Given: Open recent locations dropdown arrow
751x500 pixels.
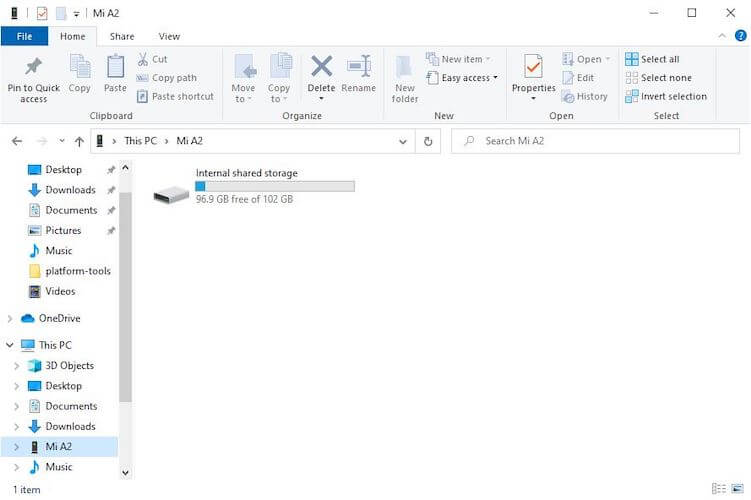Looking at the screenshot, I should (61, 141).
